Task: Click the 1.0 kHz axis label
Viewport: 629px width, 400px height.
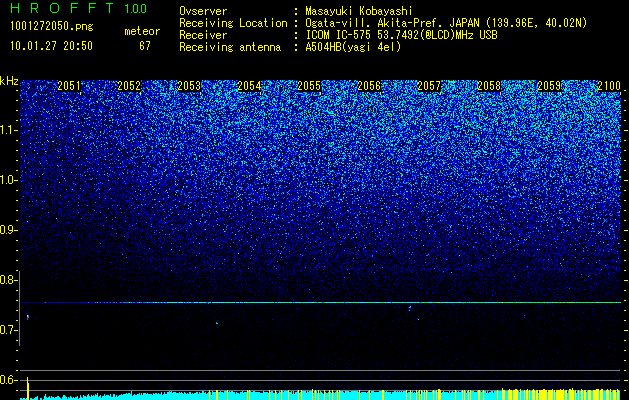Action: 8,180
